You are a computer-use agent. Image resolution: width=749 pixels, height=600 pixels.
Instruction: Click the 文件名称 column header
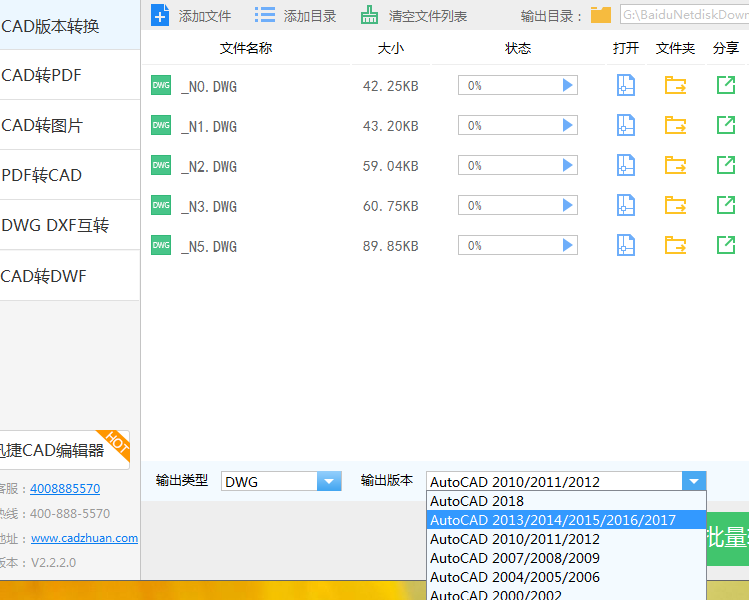(x=246, y=48)
